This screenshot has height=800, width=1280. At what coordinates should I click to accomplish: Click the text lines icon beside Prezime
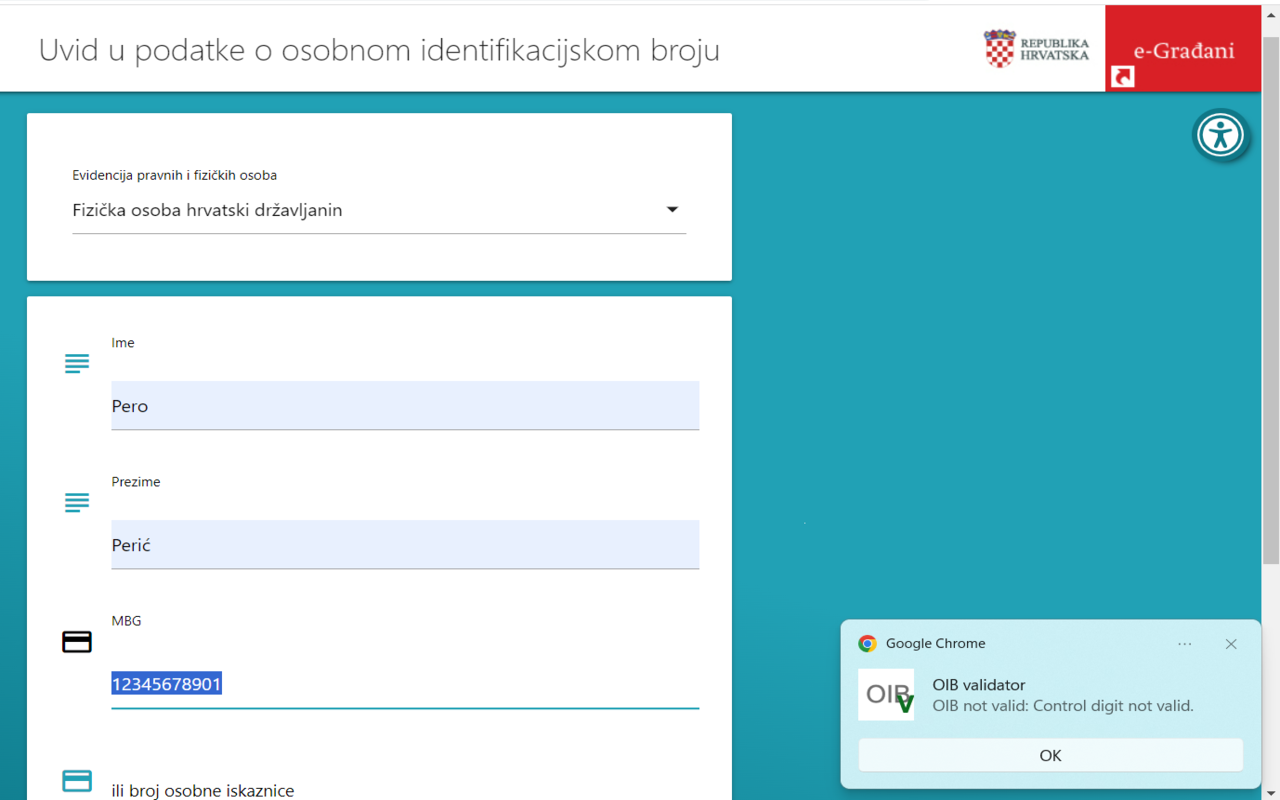pos(77,503)
